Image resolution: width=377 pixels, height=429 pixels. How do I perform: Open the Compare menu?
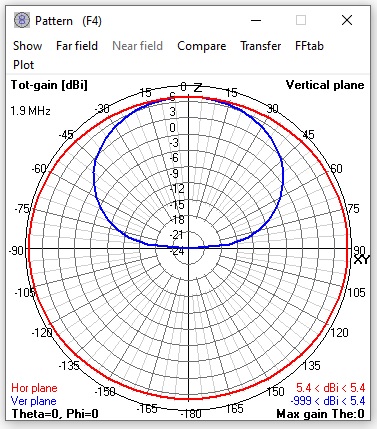click(201, 46)
